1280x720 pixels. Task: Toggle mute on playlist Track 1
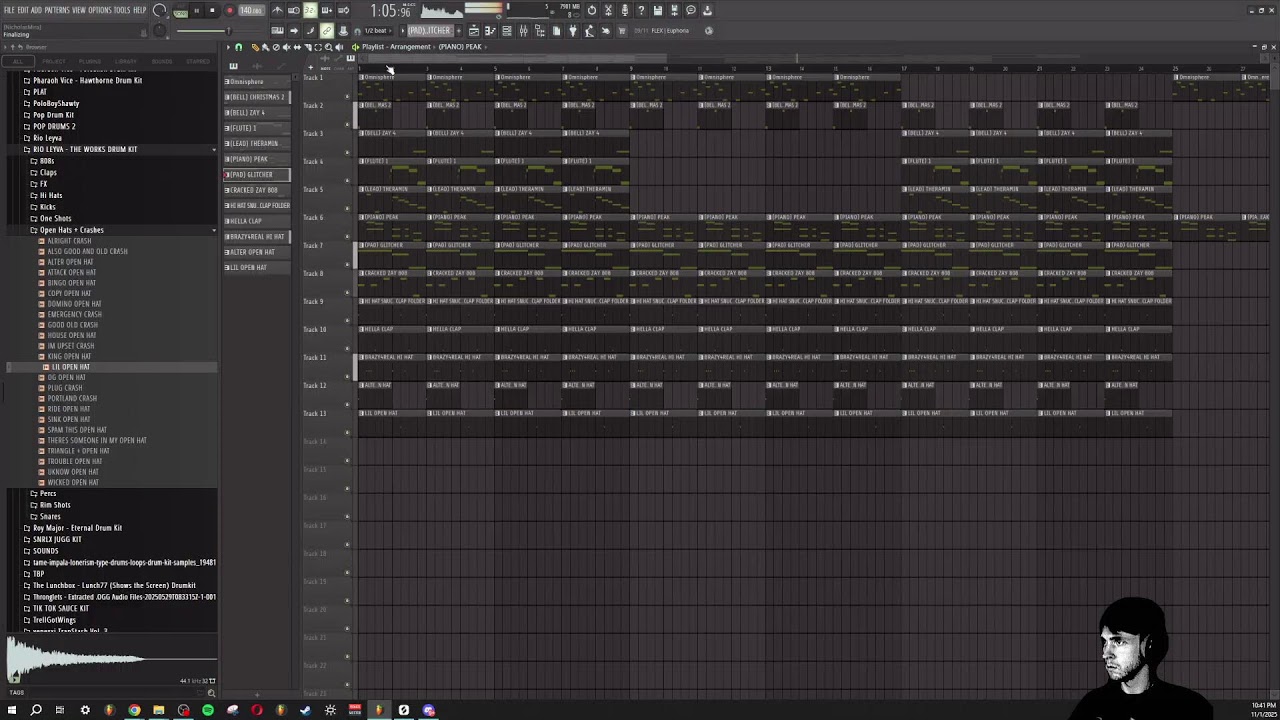pos(347,97)
